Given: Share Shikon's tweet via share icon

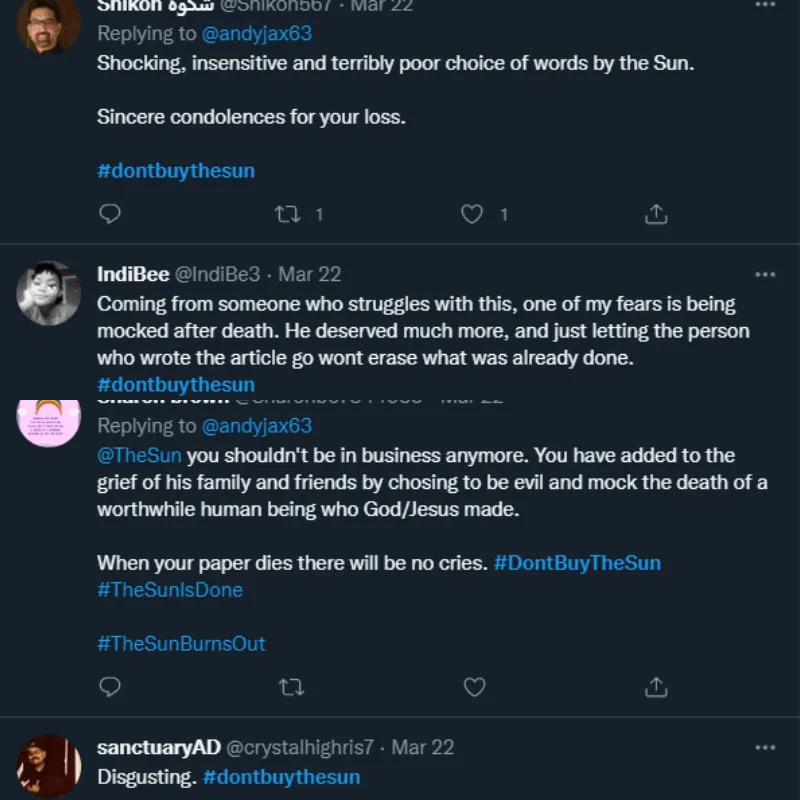Looking at the screenshot, I should click(656, 214).
